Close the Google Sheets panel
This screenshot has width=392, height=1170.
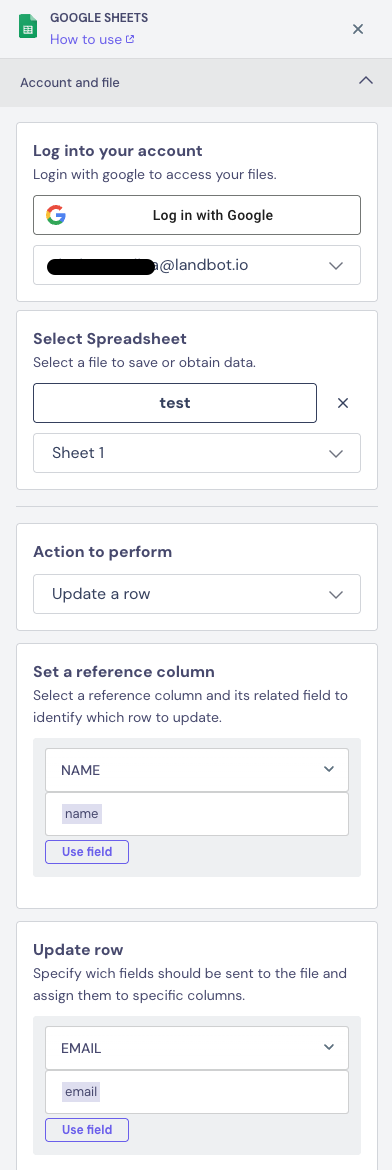click(x=358, y=29)
